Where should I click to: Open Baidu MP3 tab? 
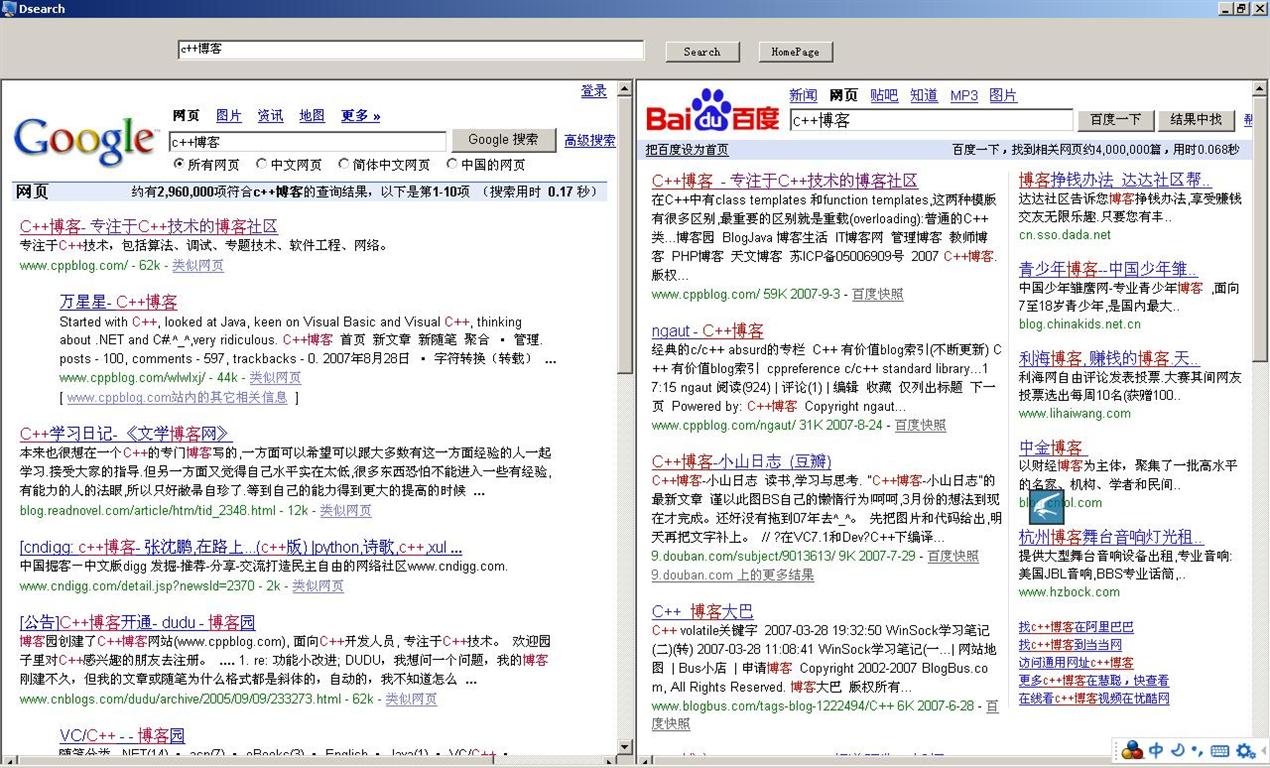pyautogui.click(x=964, y=95)
